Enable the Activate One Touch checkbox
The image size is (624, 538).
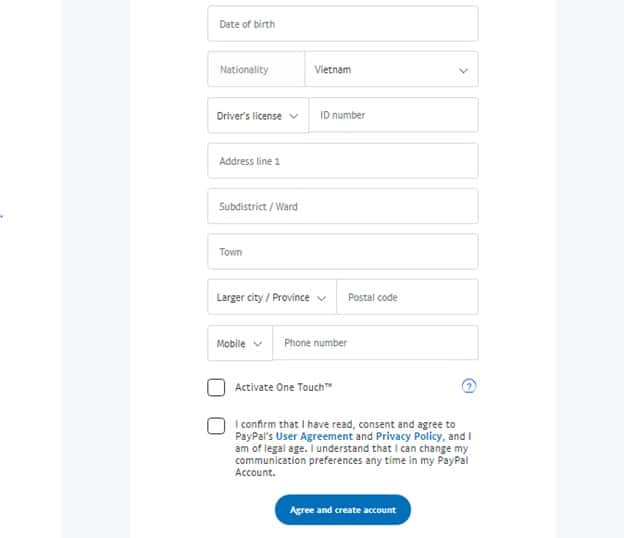coord(216,387)
